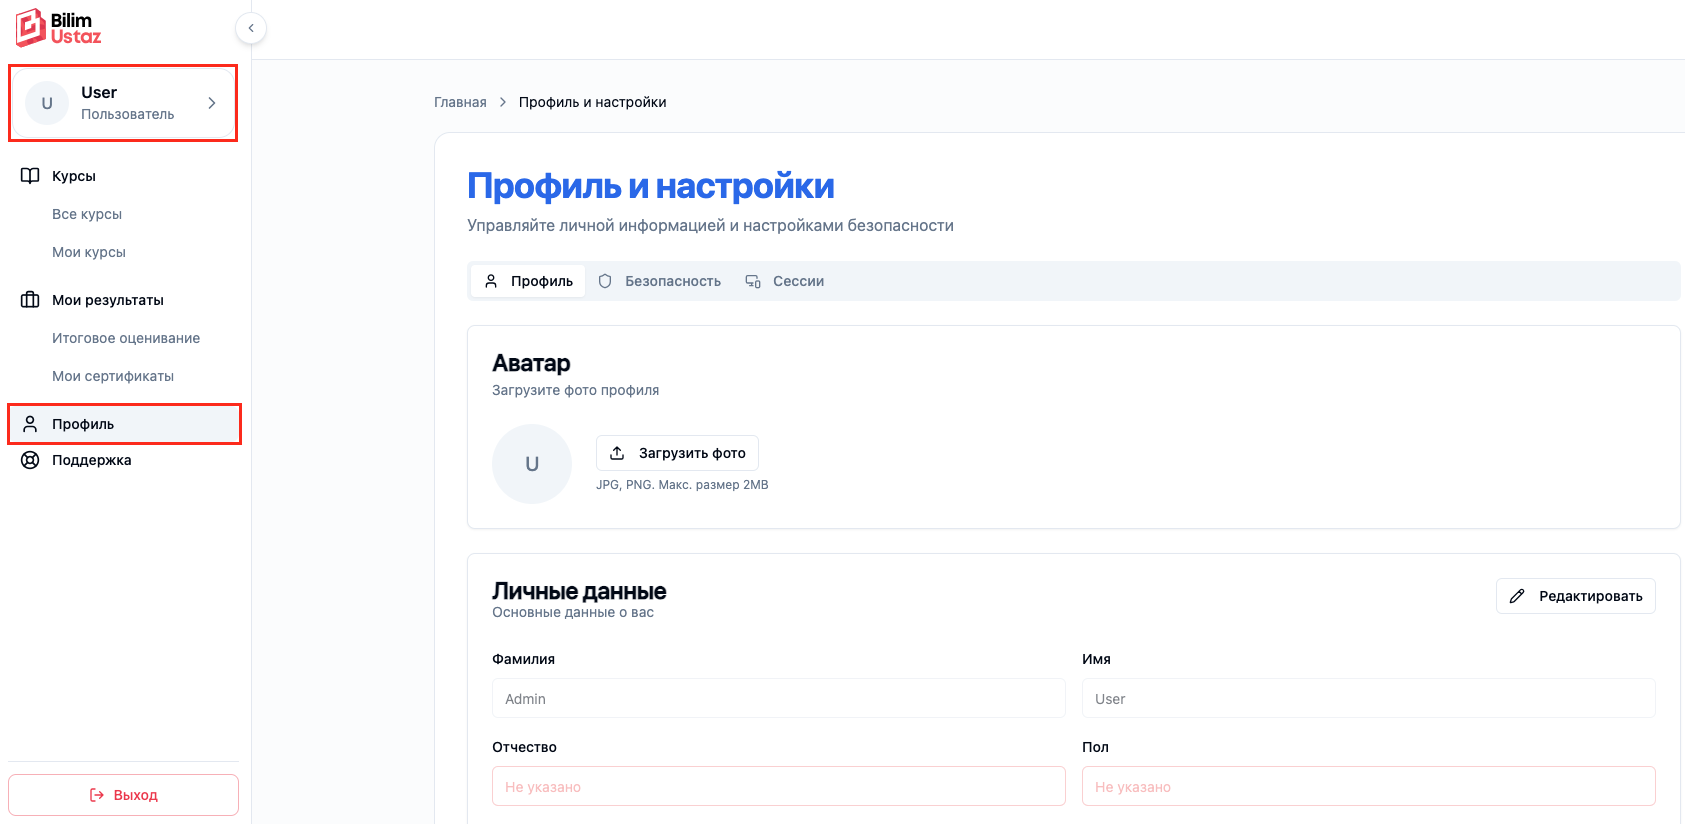
Task: Open Мои курсы in the sidebar
Action: pyautogui.click(x=89, y=252)
